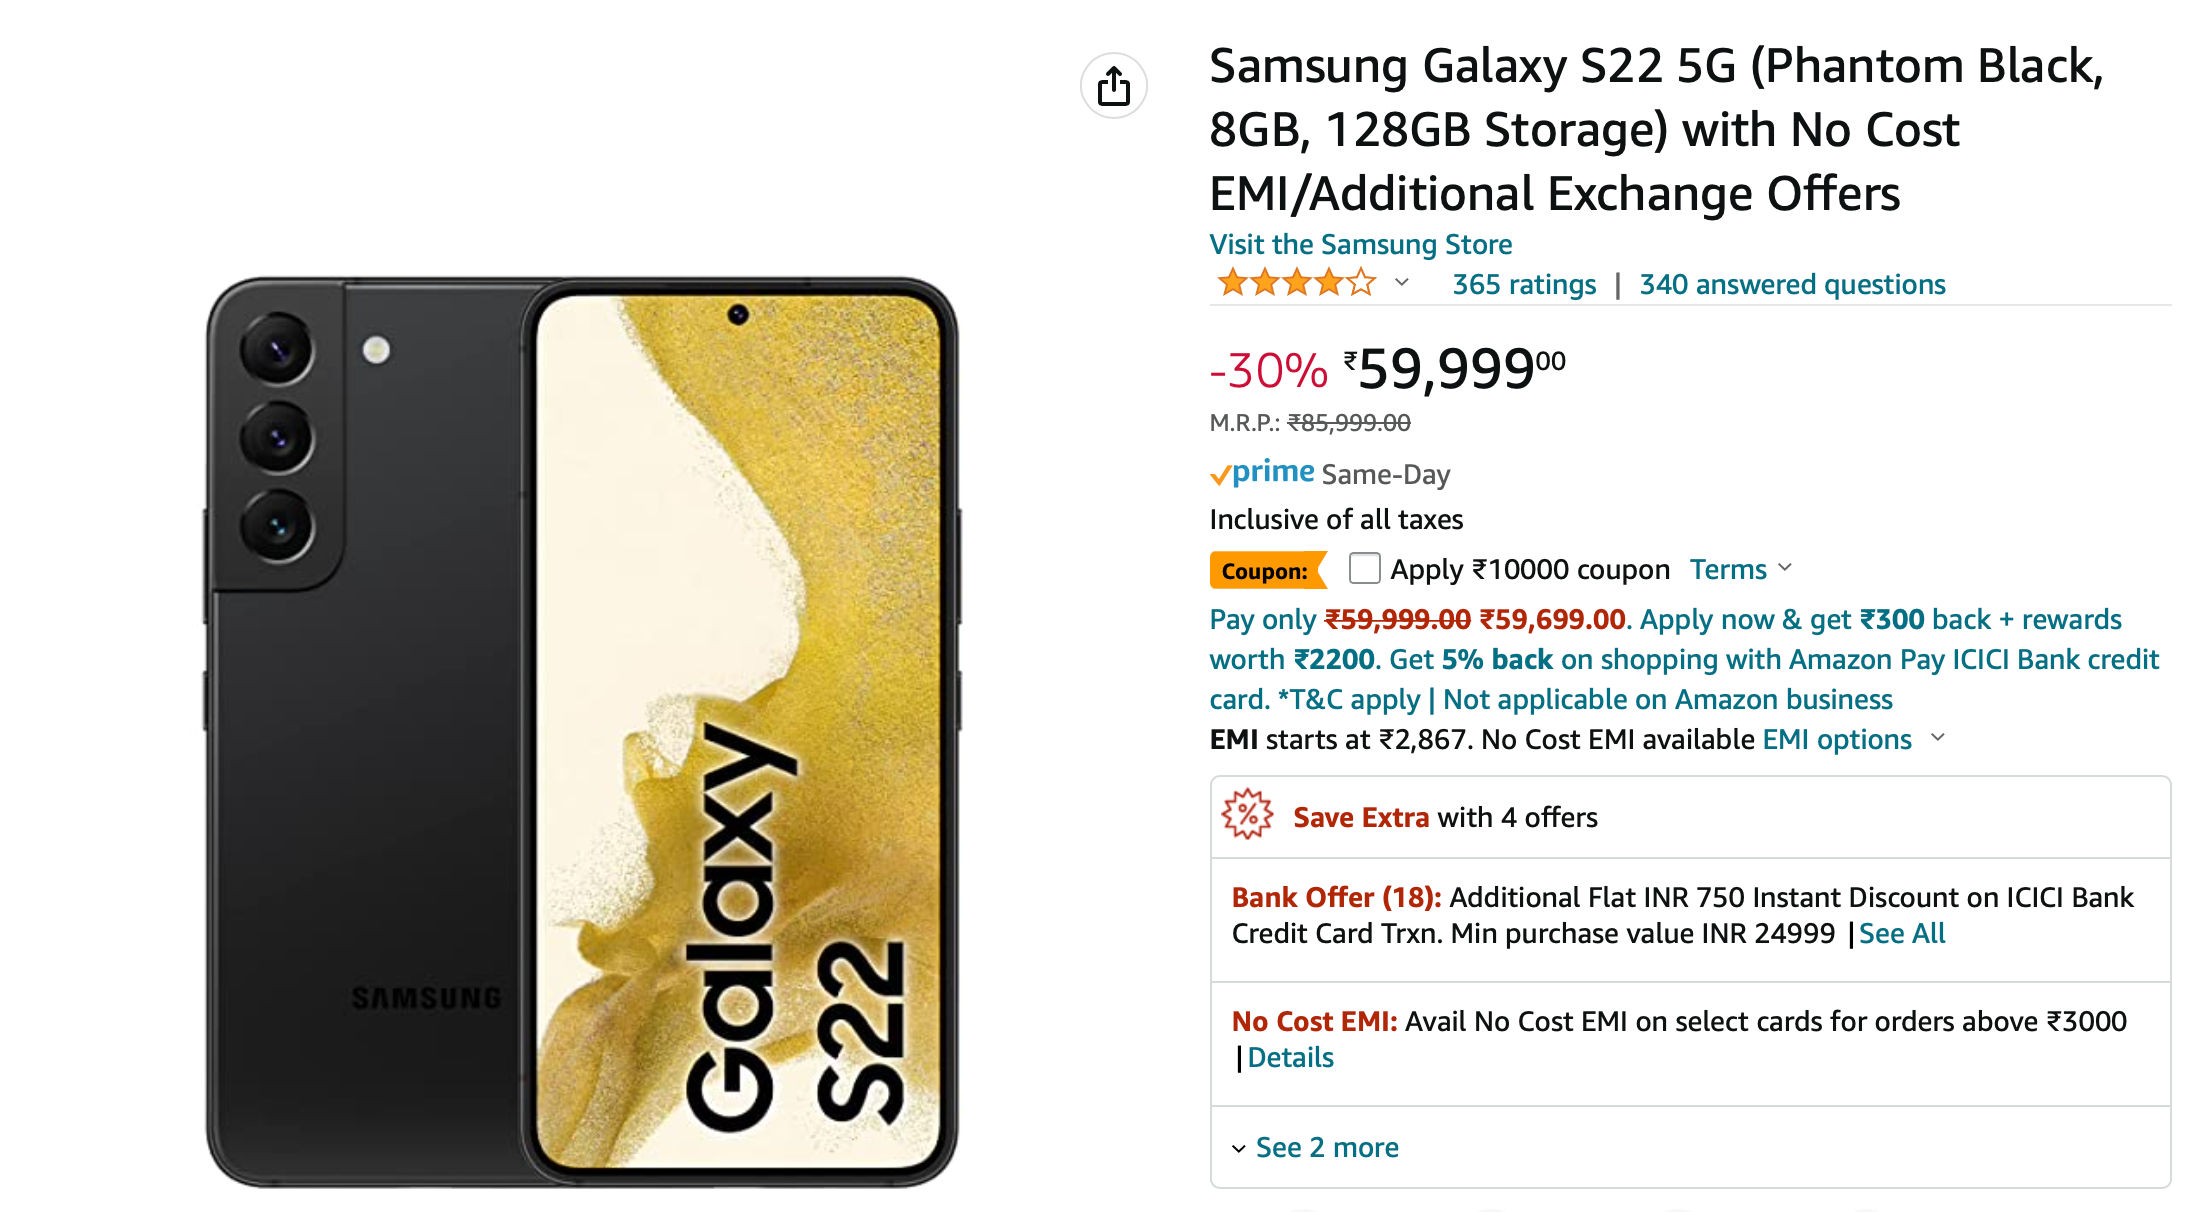The width and height of the screenshot is (2212, 1212).
Task: Expand See 2 more offers
Action: (x=1315, y=1147)
